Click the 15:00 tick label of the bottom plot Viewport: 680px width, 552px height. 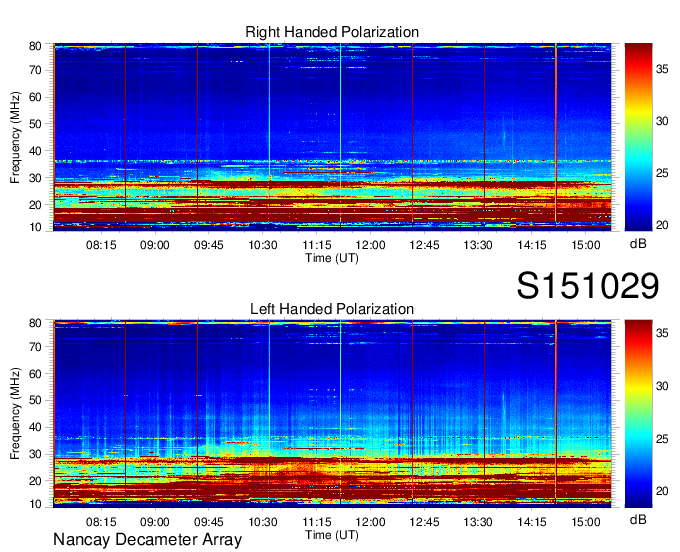pos(586,522)
